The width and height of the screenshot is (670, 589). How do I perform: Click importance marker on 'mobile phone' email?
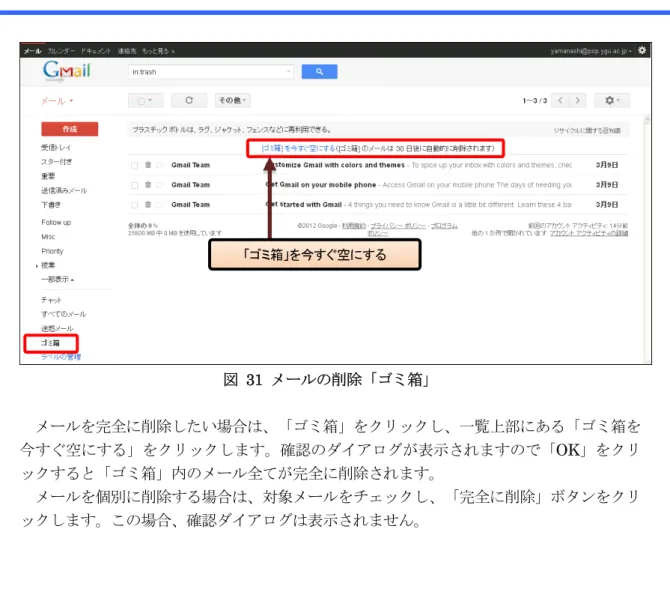click(160, 185)
